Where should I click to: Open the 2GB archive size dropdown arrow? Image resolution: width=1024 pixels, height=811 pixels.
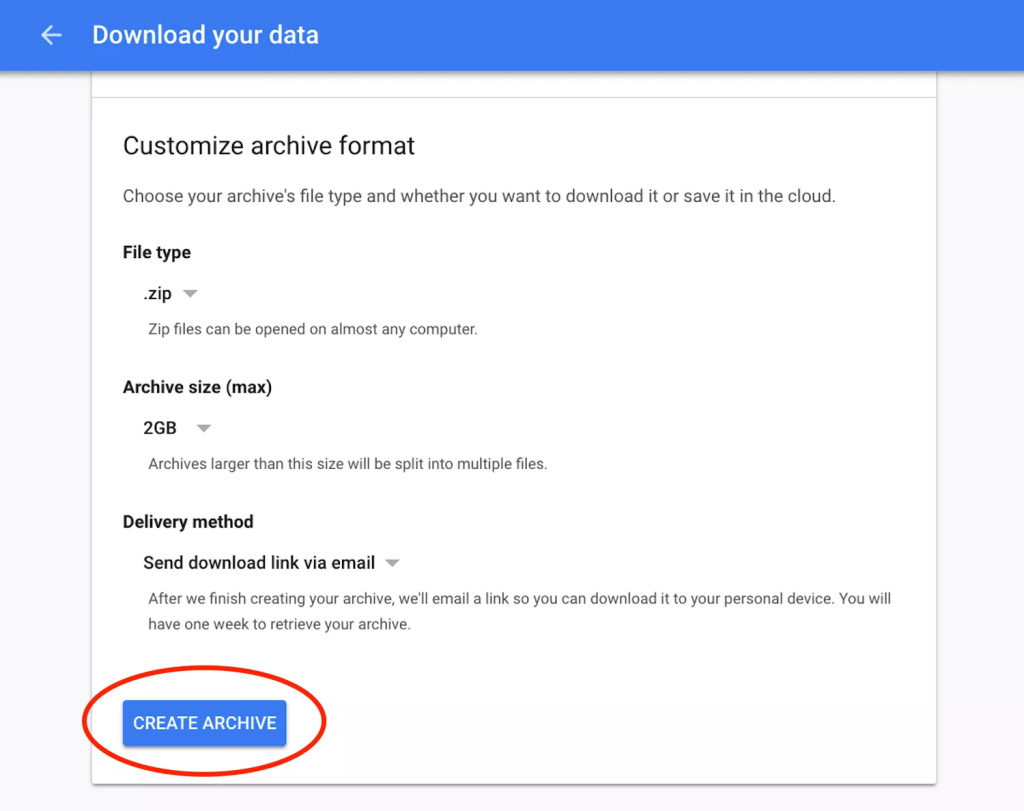point(204,428)
